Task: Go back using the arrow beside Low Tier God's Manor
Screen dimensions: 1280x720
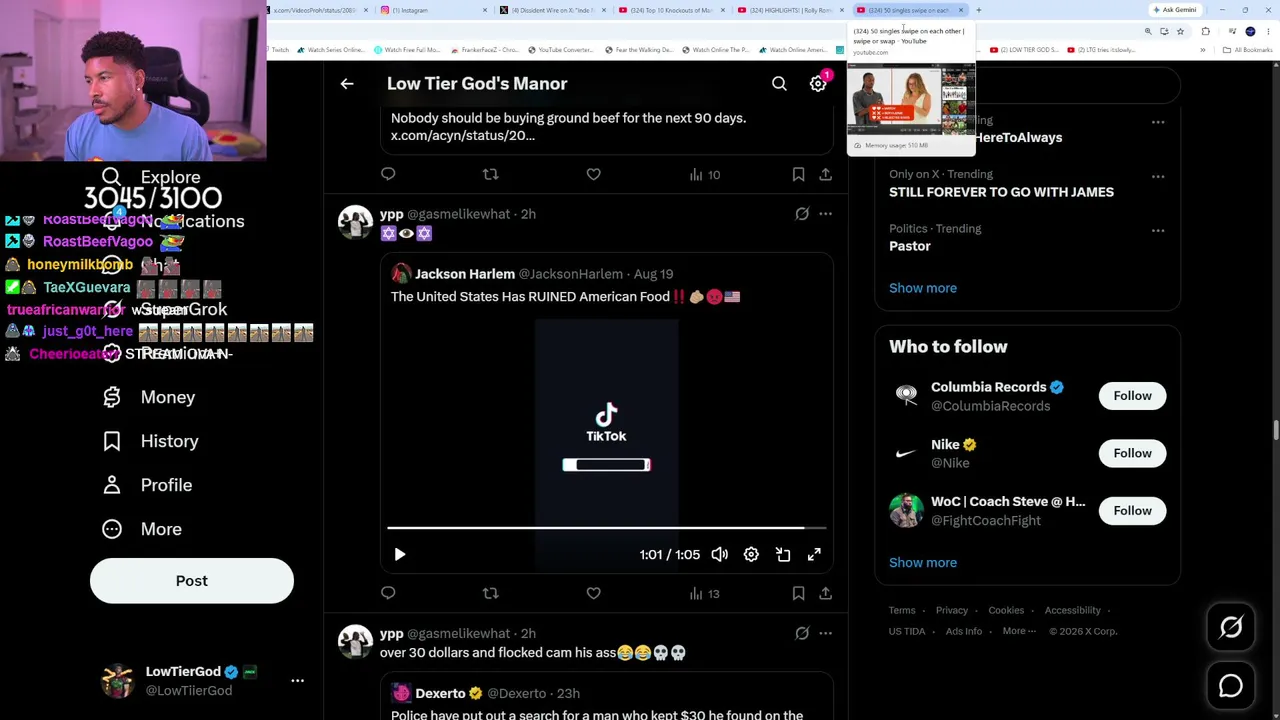Action: (x=347, y=84)
